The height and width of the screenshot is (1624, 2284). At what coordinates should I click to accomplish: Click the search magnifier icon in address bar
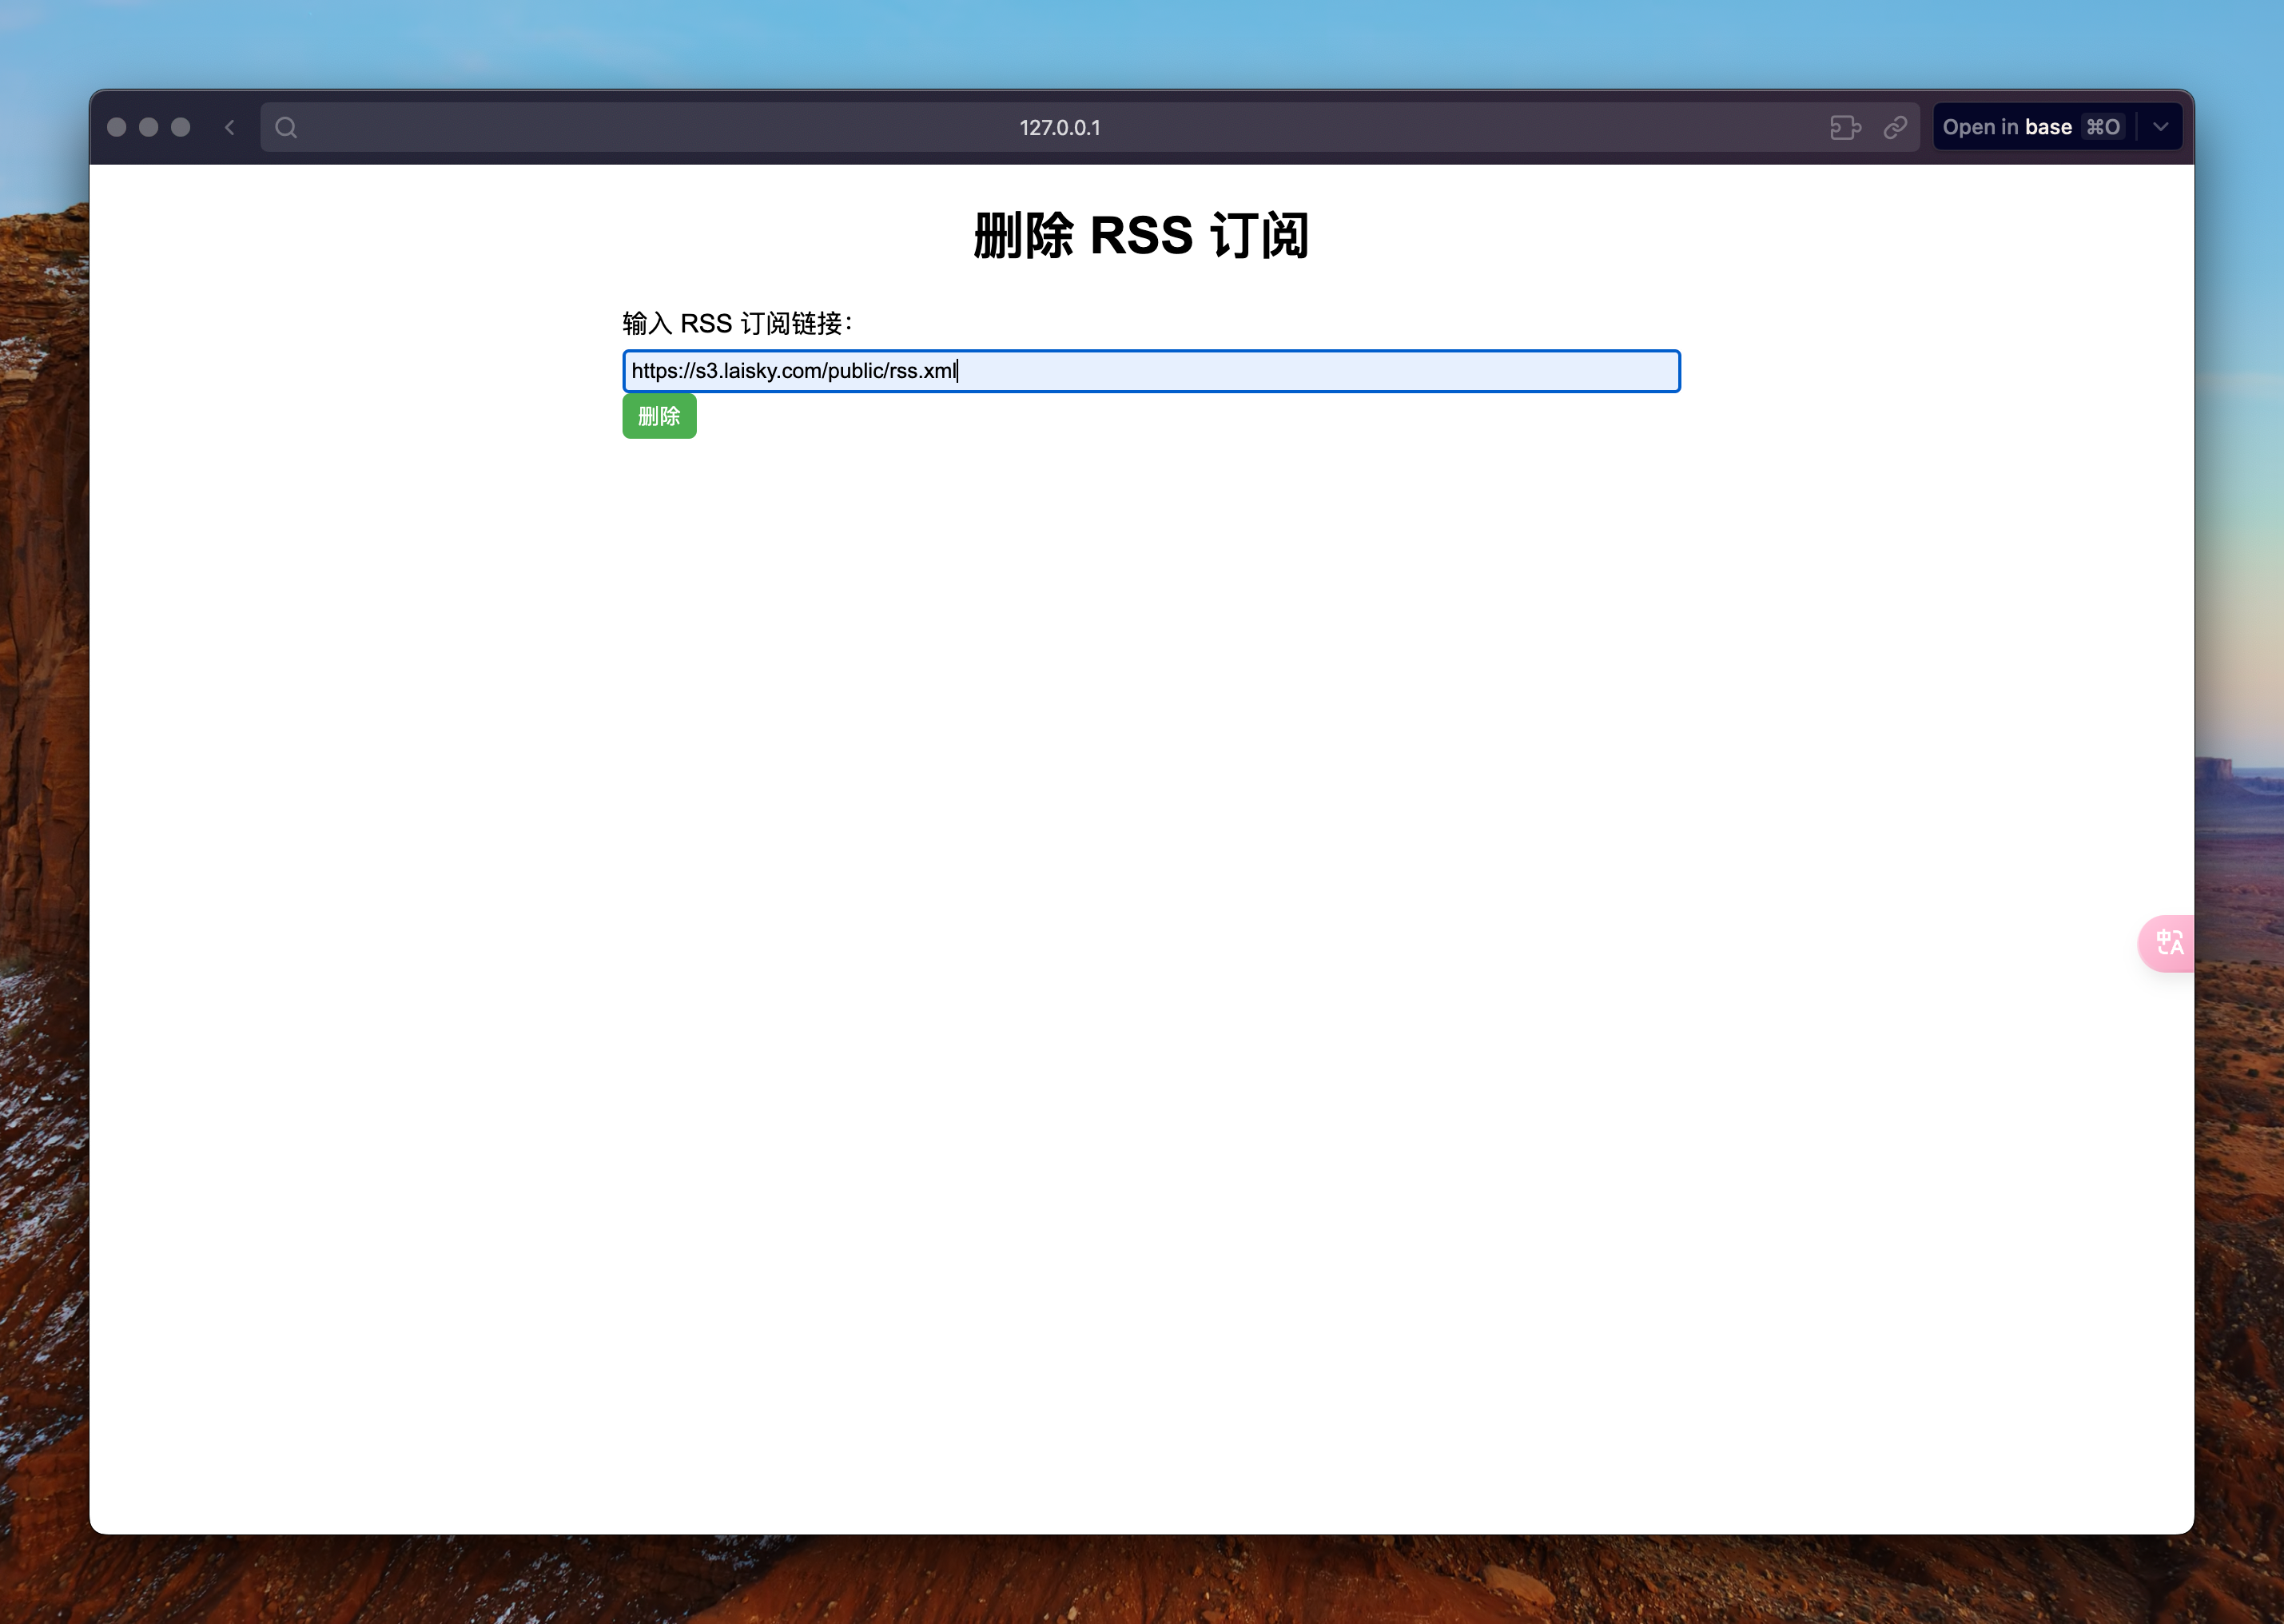[286, 127]
